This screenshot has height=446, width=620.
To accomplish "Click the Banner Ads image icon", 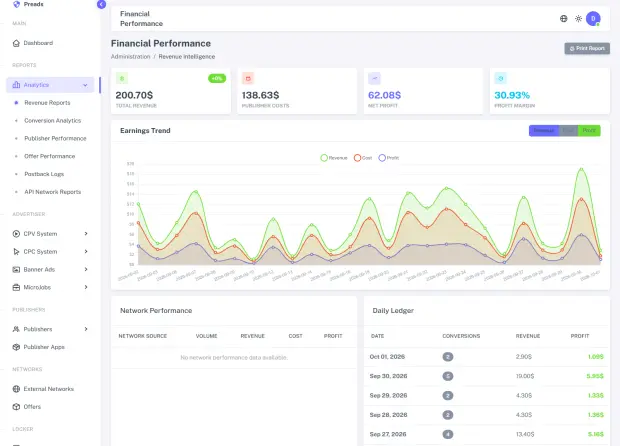I will click(x=16, y=270).
